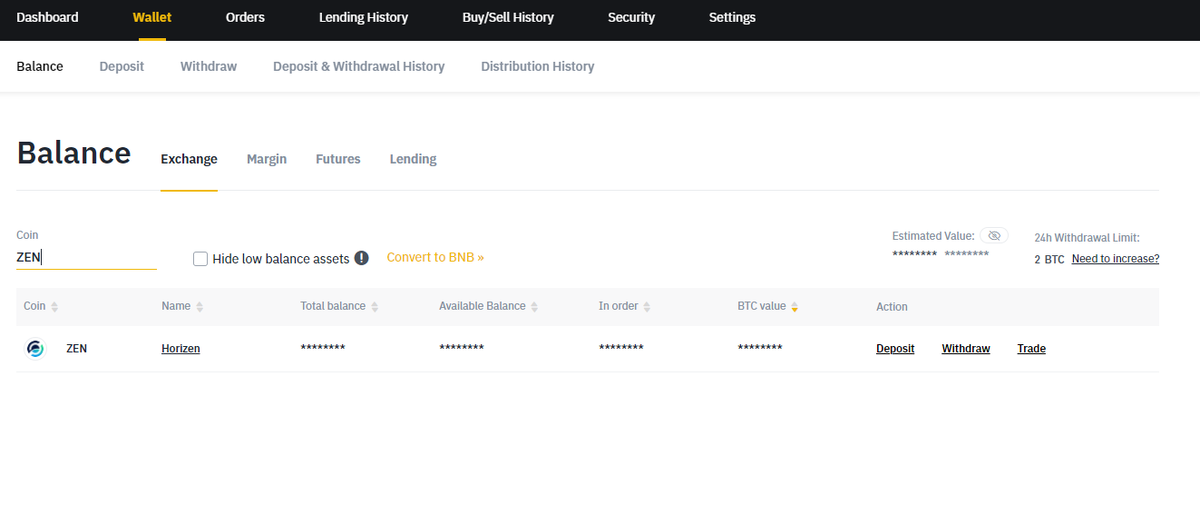This screenshot has height=505, width=1200.
Task: Click Convert to BNB link
Action: click(435, 257)
